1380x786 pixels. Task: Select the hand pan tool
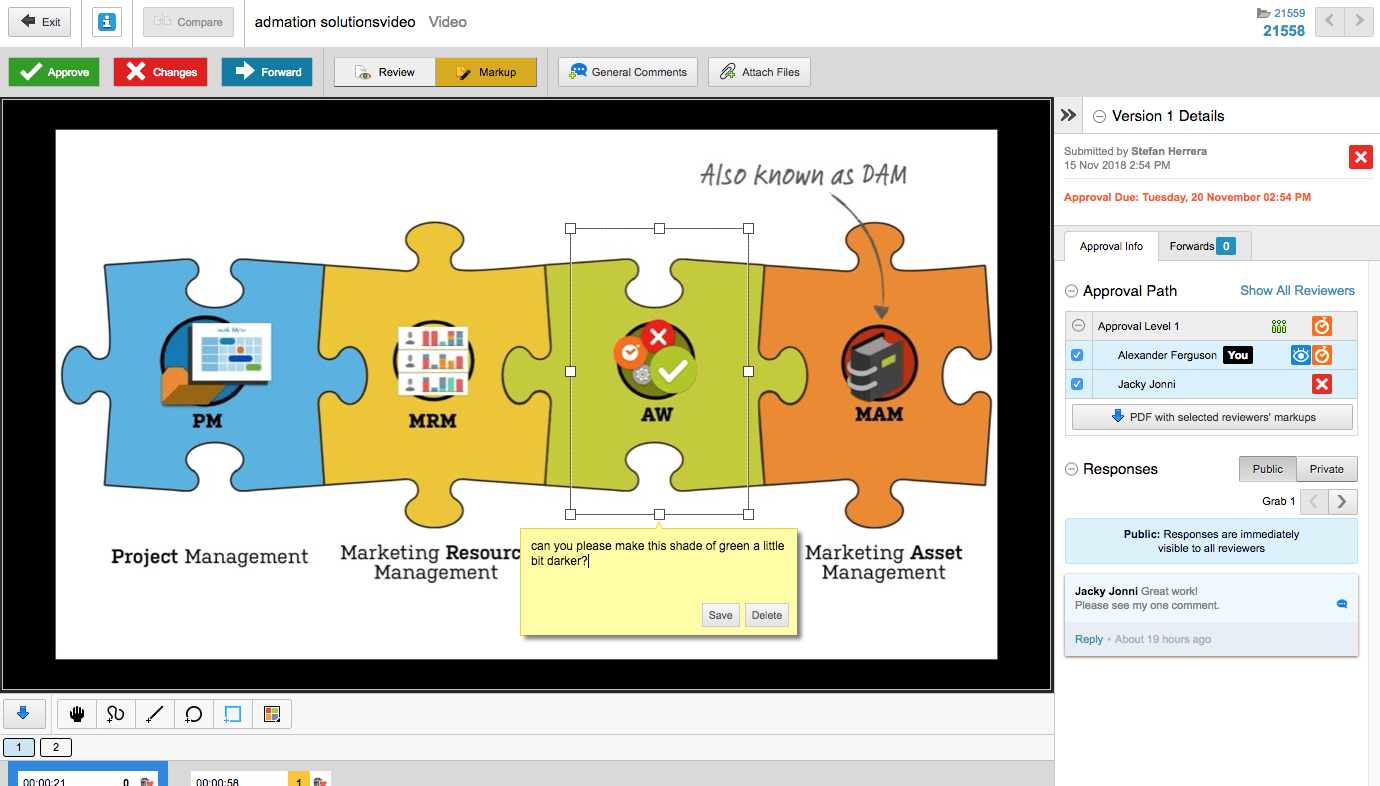click(77, 714)
